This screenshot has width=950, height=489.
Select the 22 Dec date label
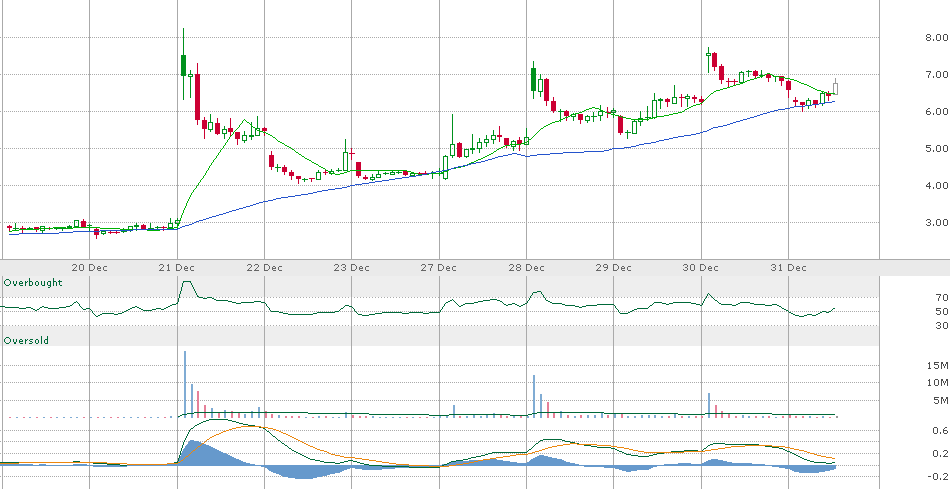[x=265, y=268]
